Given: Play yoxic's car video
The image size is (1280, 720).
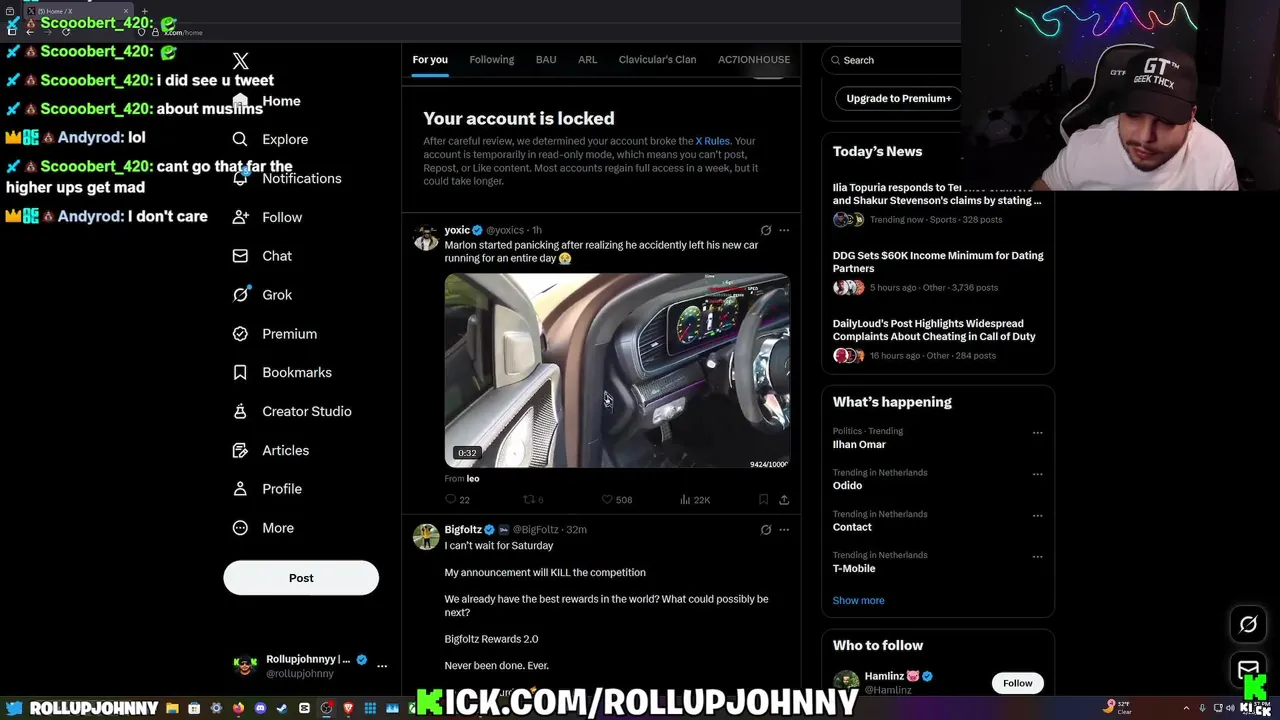Looking at the screenshot, I should point(617,370).
